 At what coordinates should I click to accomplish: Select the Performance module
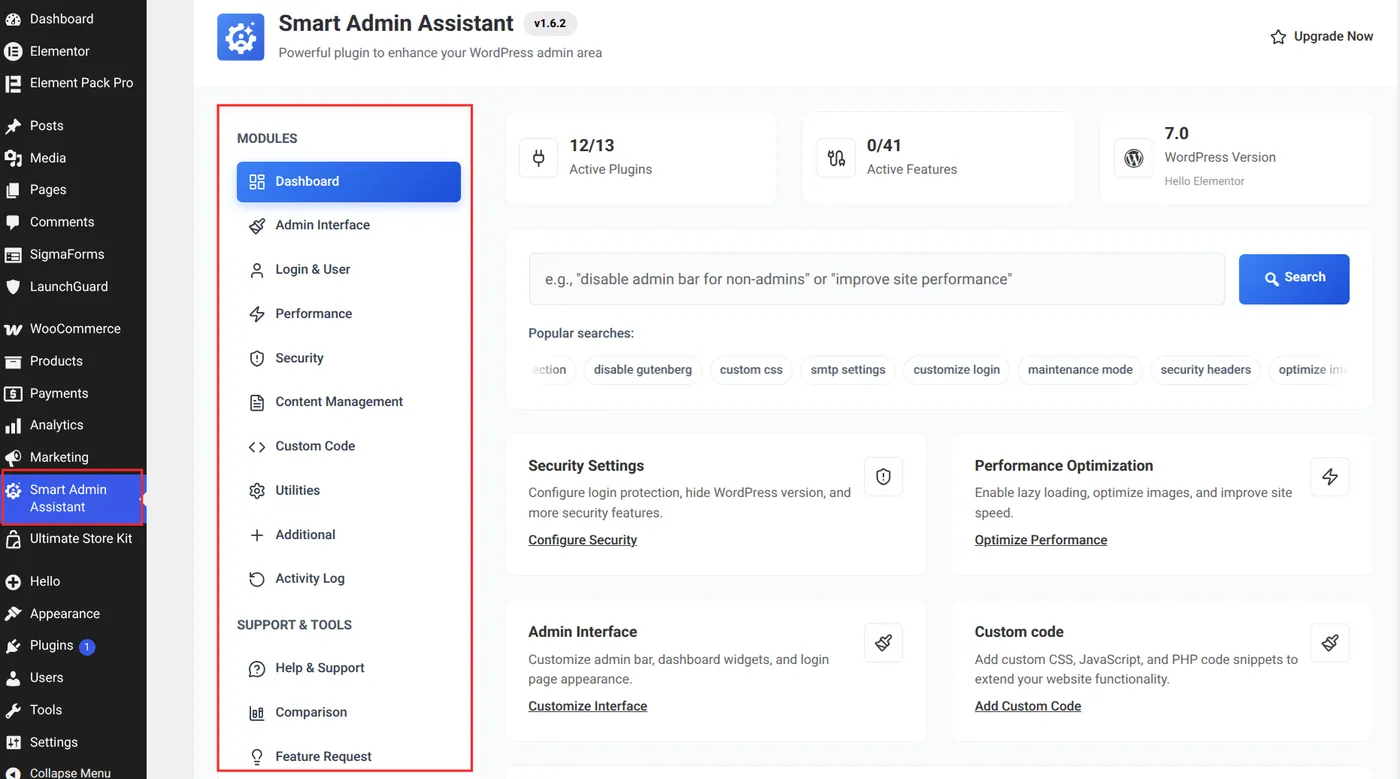pos(348,313)
